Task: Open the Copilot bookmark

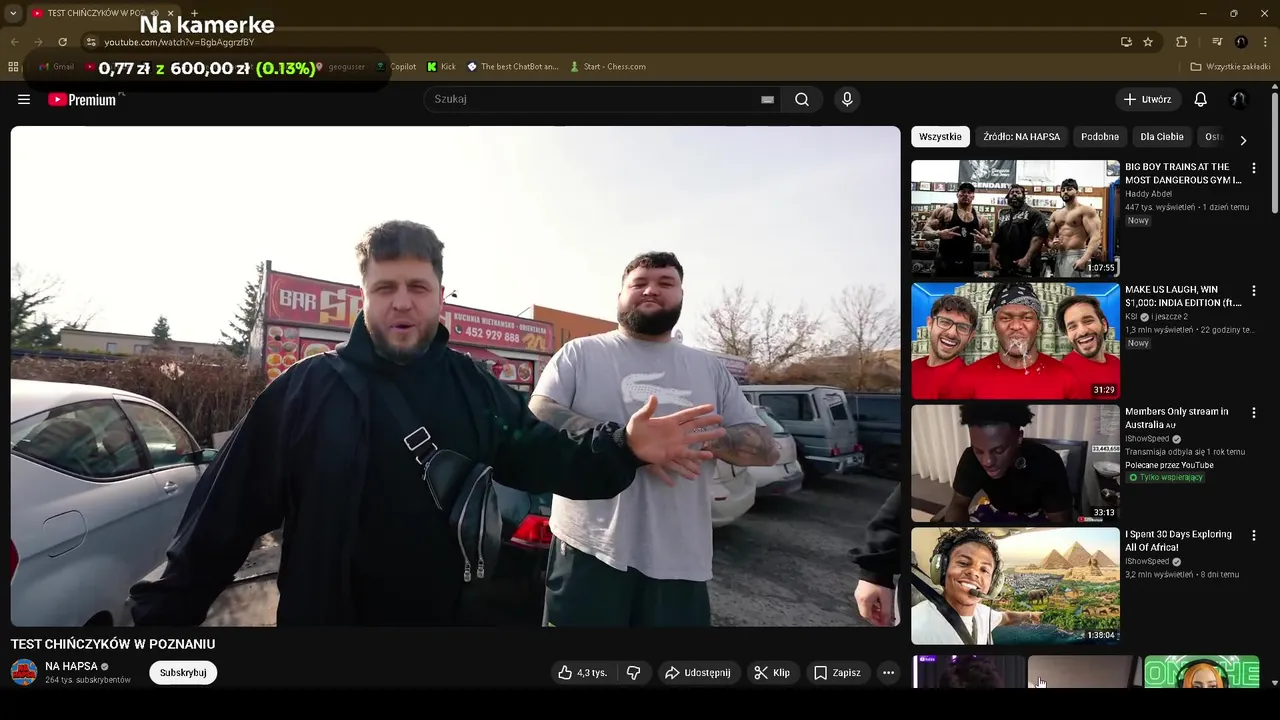Action: [396, 67]
